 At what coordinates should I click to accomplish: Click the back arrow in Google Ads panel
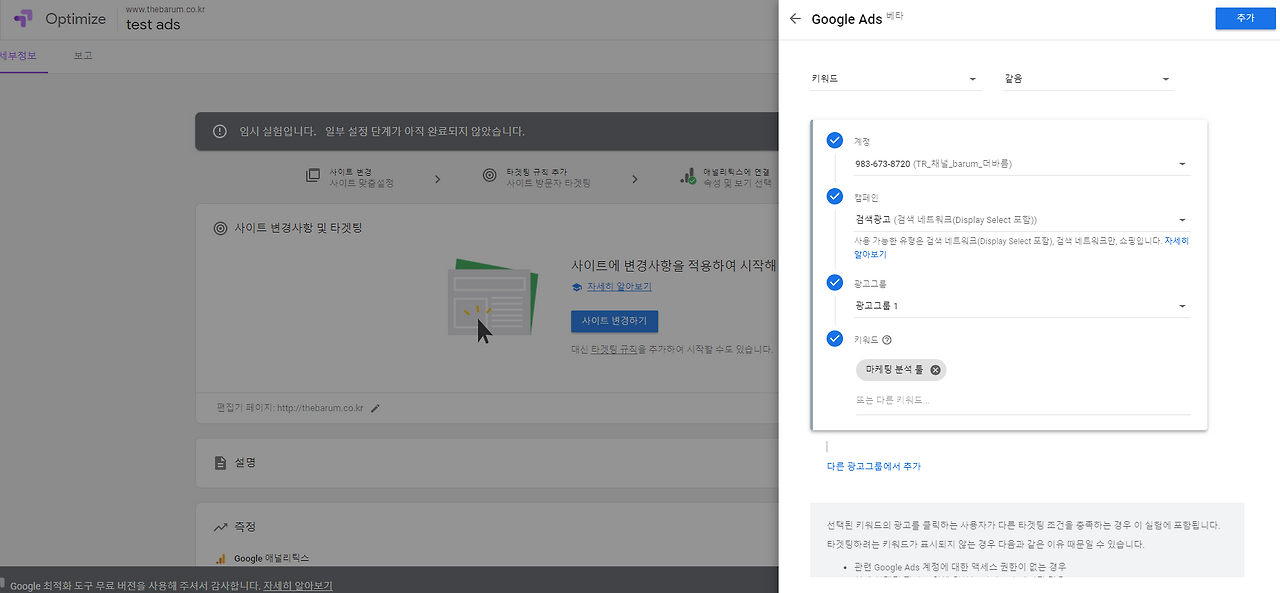tap(795, 18)
